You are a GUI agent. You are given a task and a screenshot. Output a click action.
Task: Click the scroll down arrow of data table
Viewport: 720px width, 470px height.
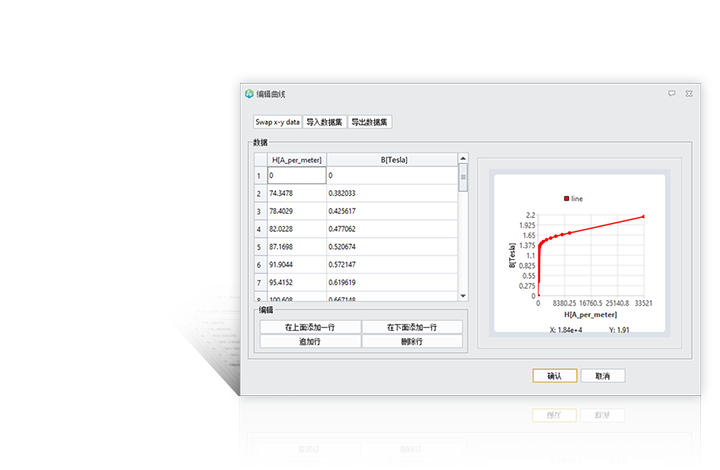tap(462, 296)
